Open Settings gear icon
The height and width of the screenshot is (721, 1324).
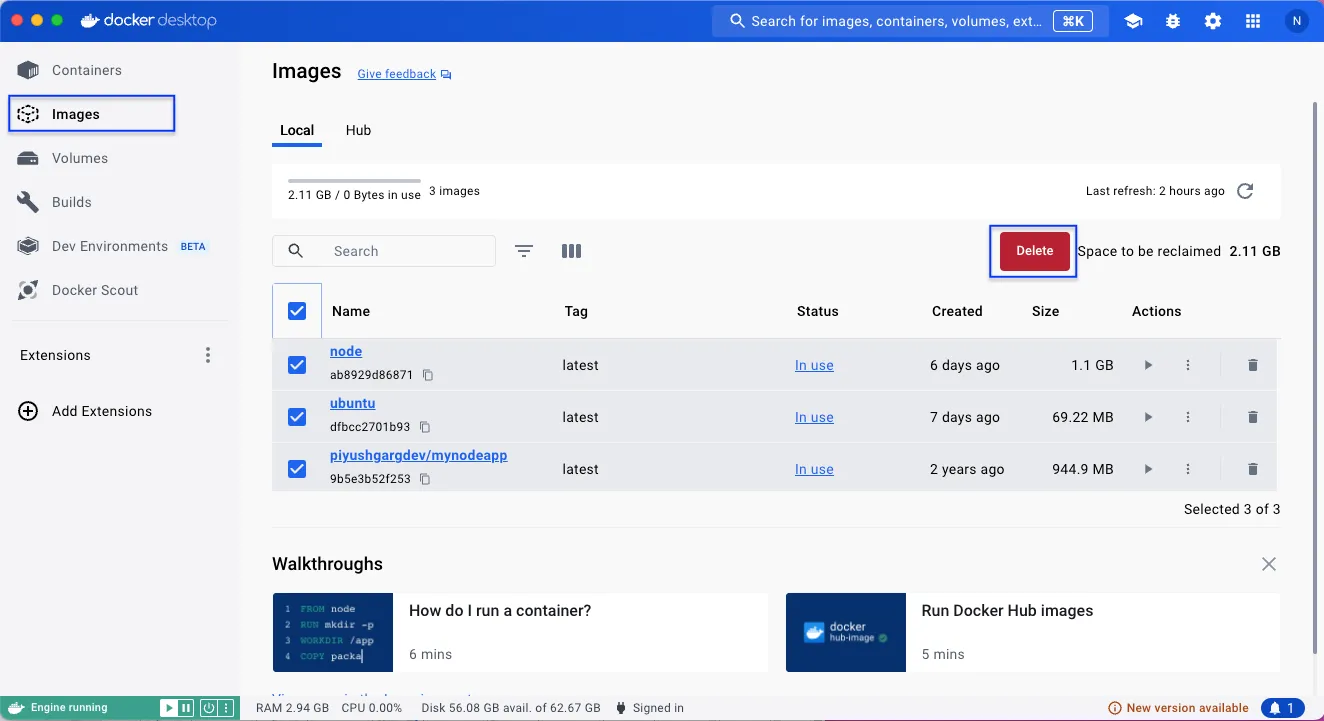pos(1213,21)
